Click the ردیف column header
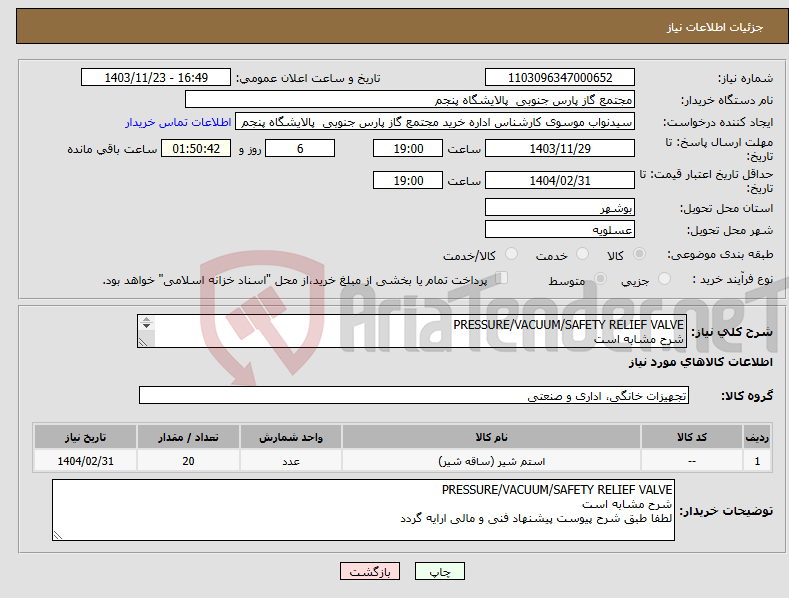Image resolution: width=789 pixels, height=598 pixels. (757, 437)
